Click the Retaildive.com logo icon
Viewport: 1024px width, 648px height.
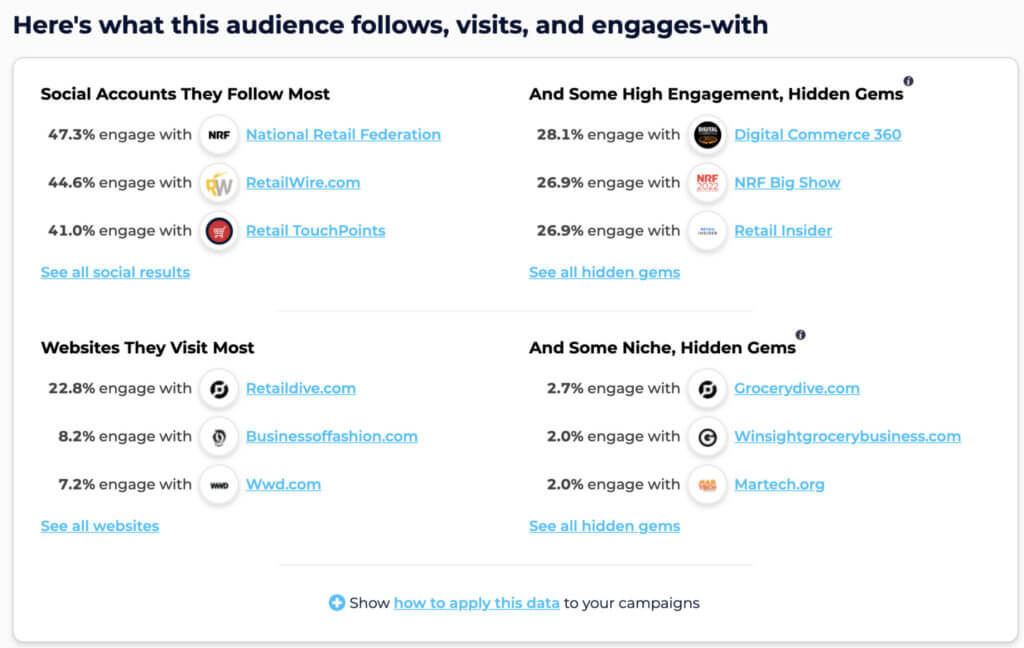point(219,389)
